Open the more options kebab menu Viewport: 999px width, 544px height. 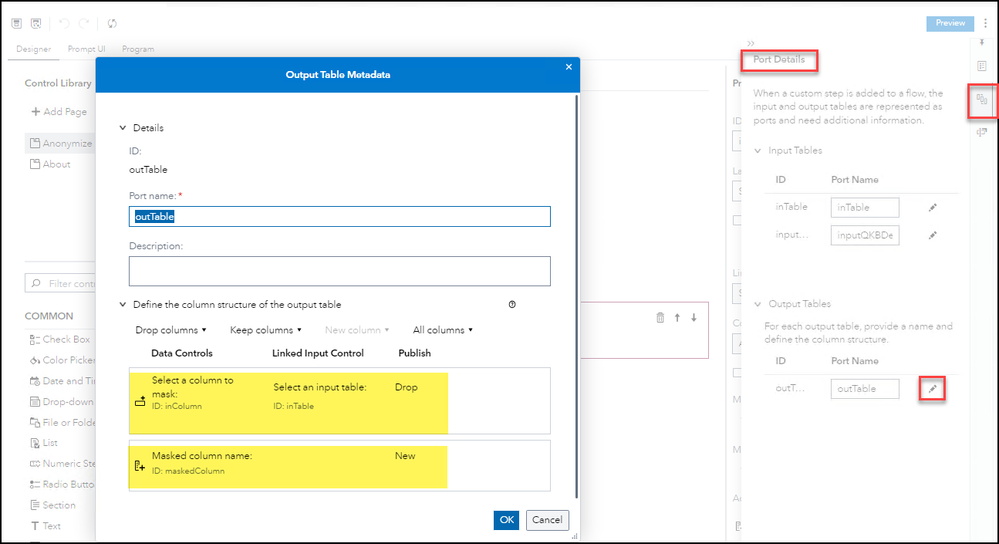[985, 23]
